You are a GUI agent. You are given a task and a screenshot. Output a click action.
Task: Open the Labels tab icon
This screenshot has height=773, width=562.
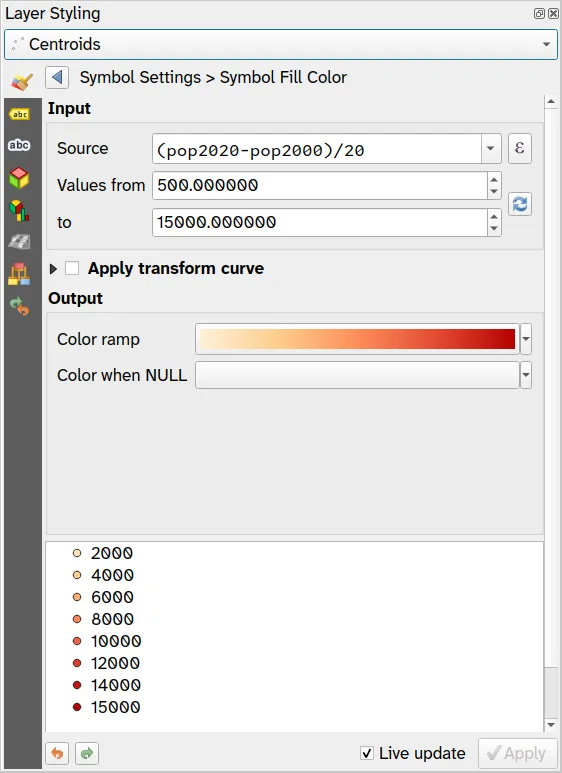[x=19, y=114]
